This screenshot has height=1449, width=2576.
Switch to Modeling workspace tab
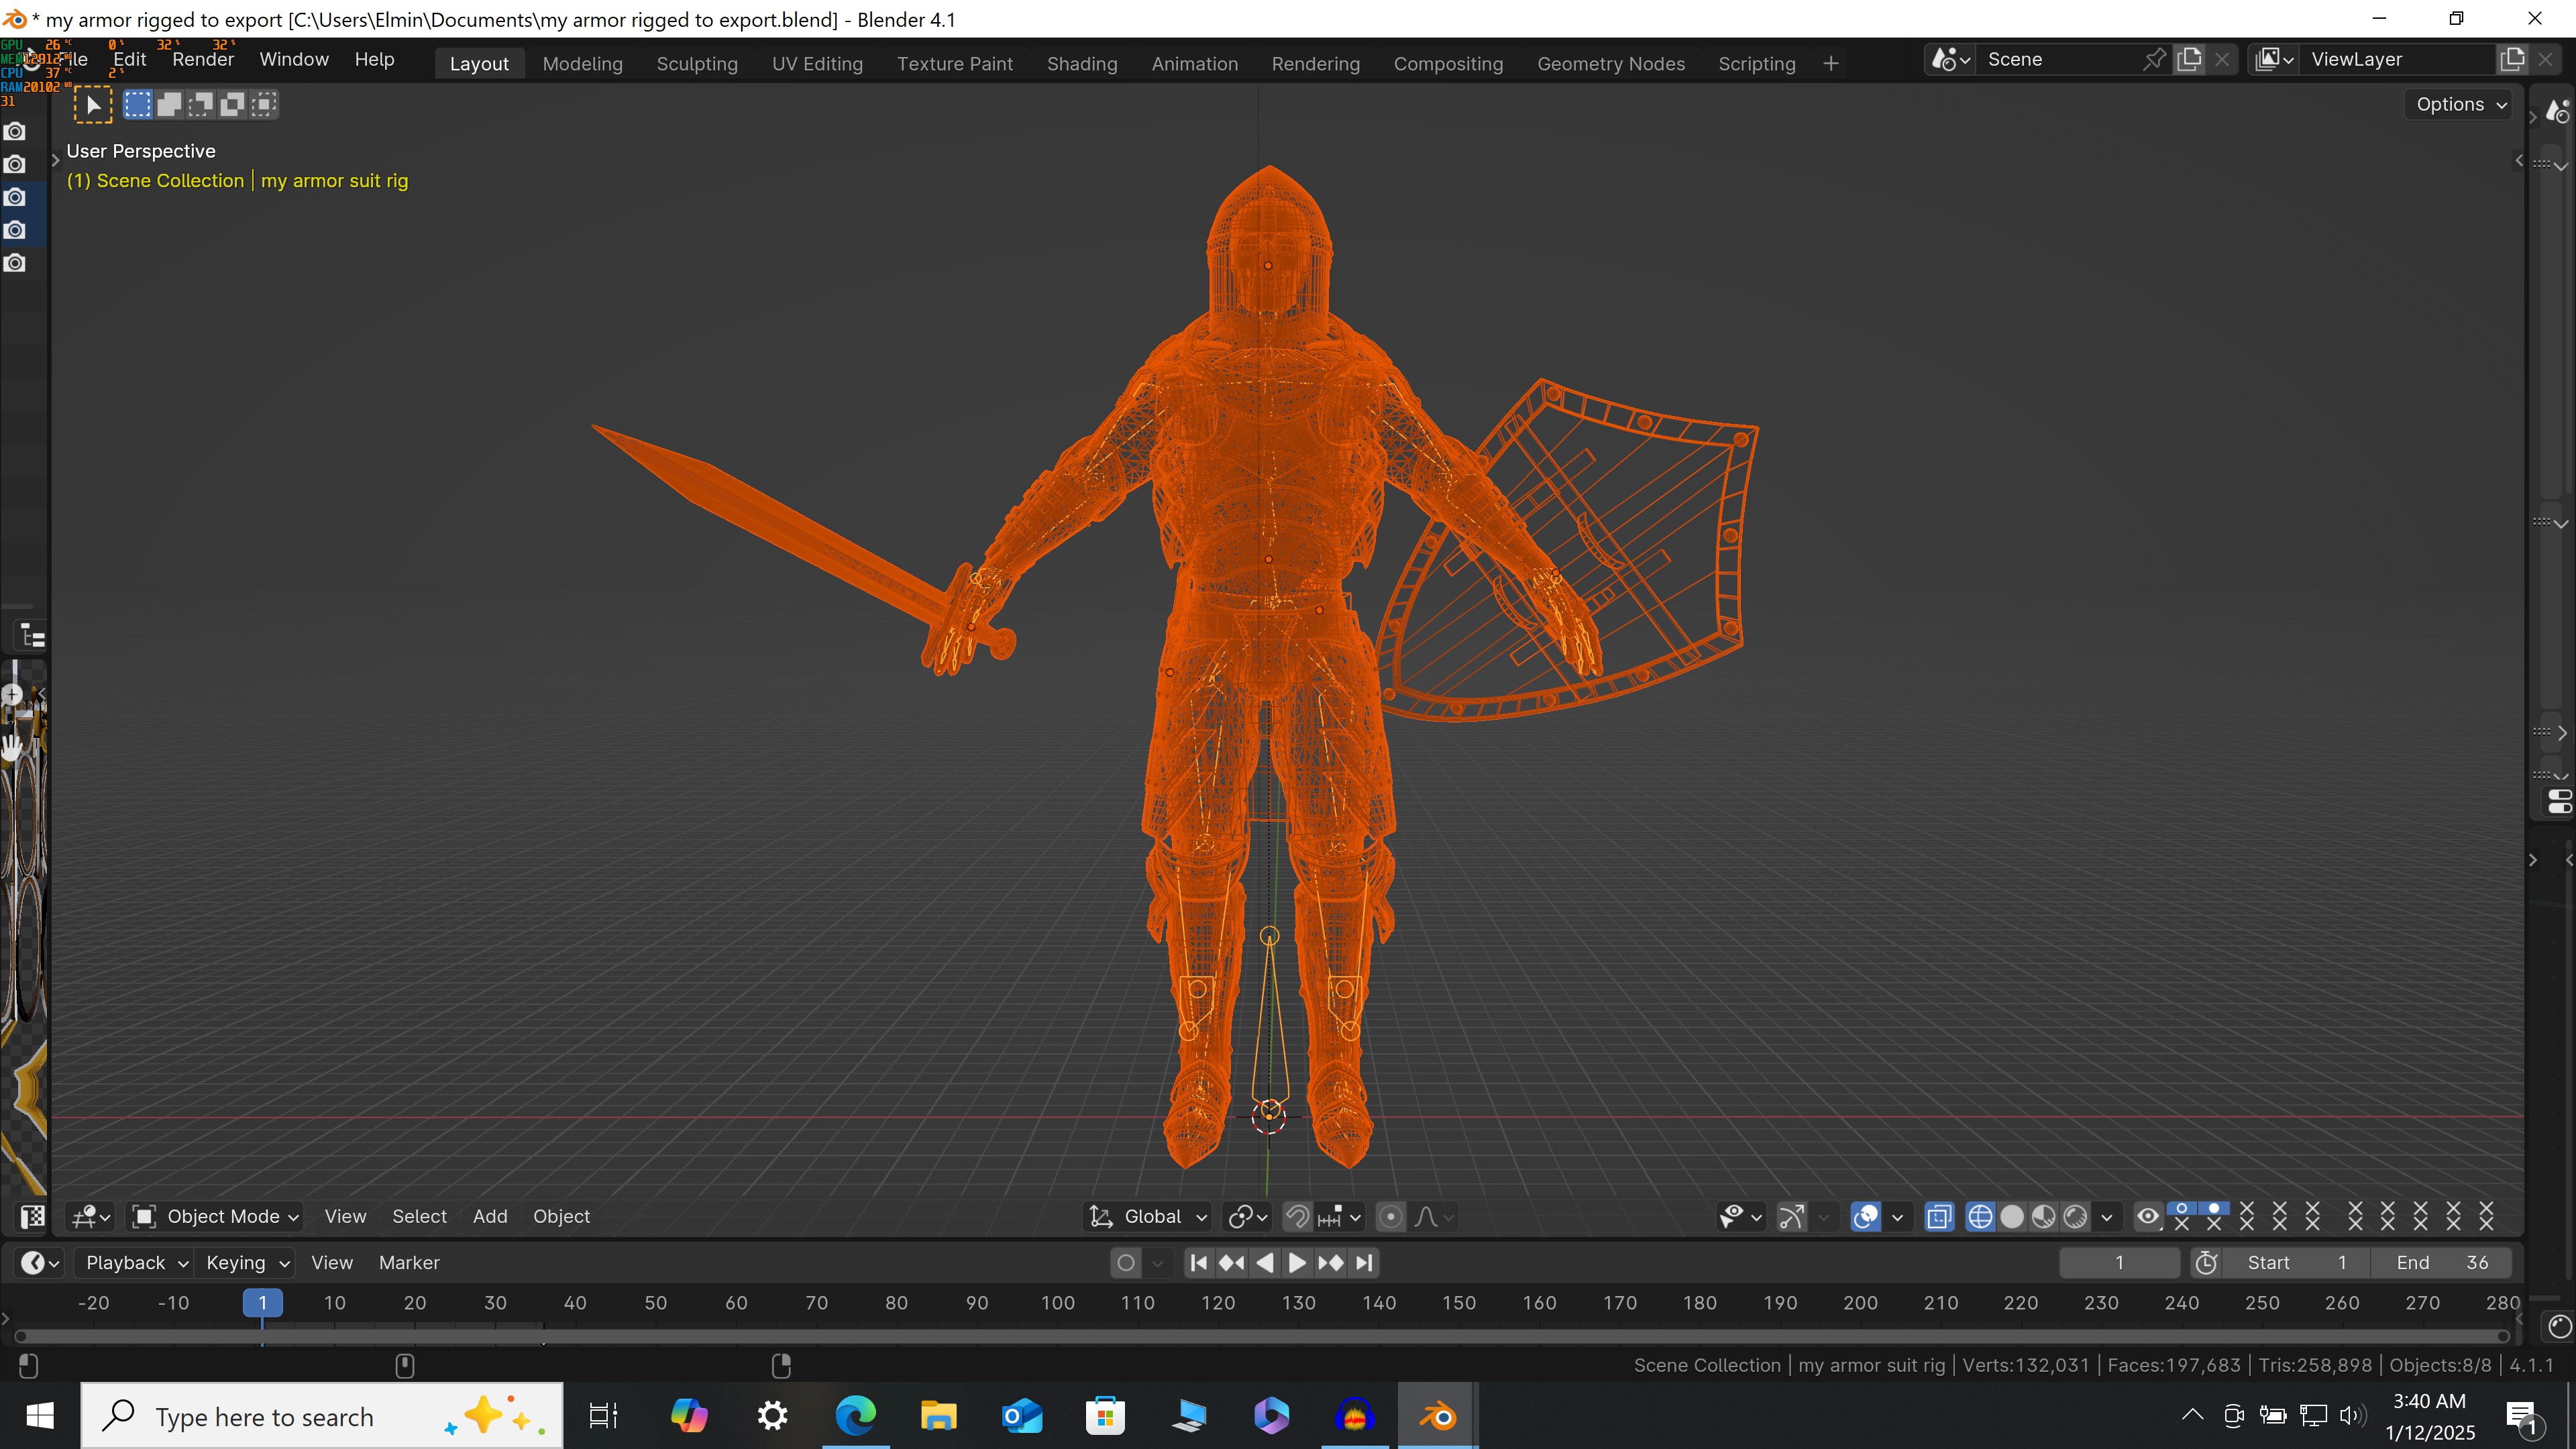tap(582, 63)
